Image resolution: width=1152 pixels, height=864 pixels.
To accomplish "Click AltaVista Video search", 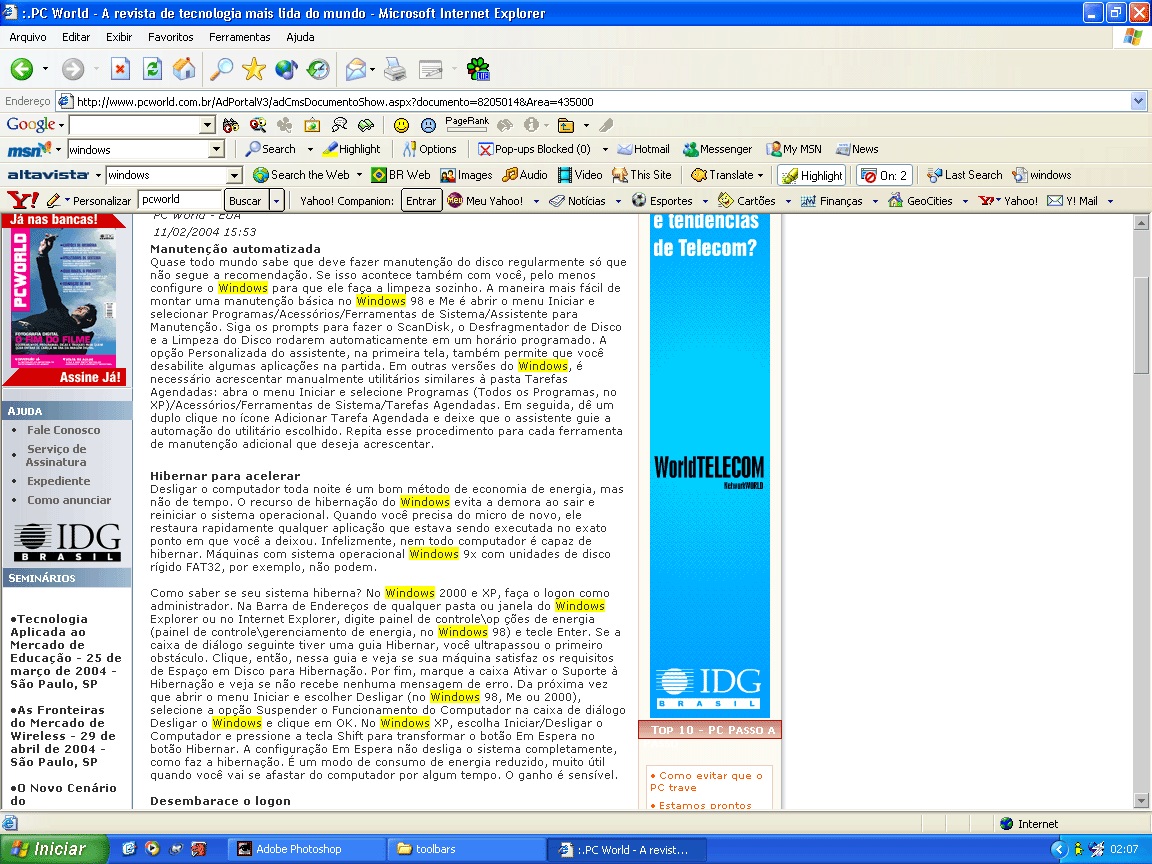I will (x=580, y=175).
